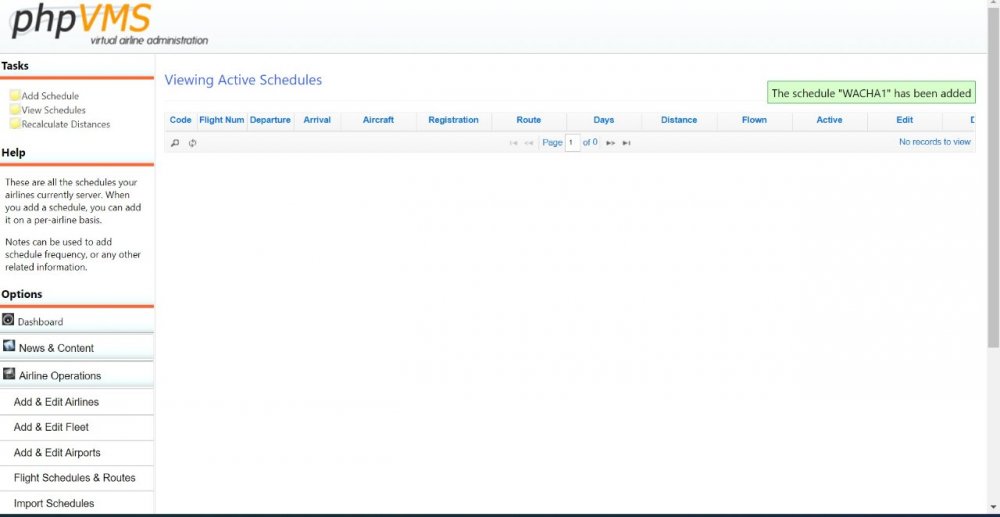Click the reload grid refresh icon
This screenshot has height=517, width=1000.
(192, 143)
